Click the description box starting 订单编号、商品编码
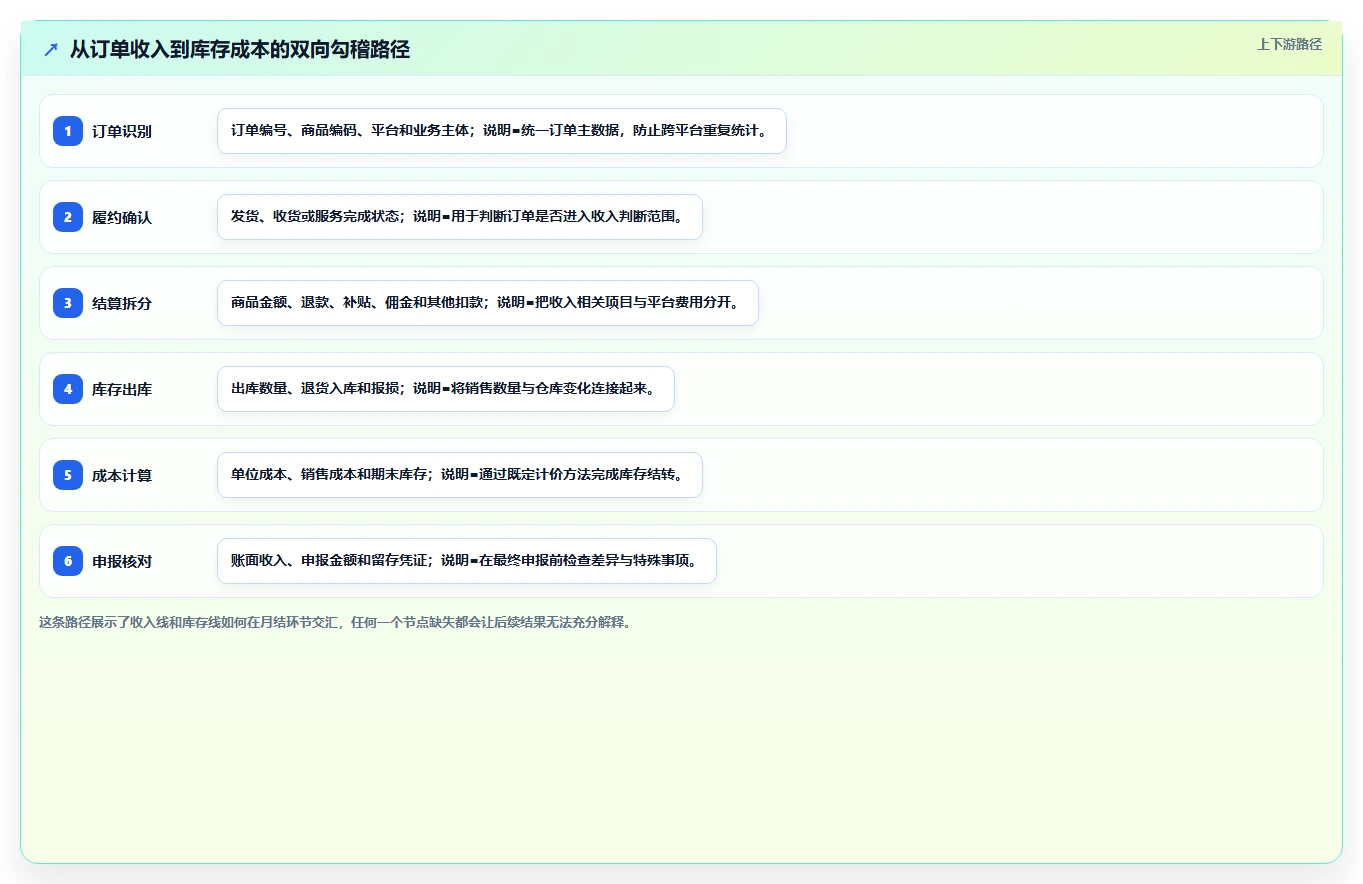This screenshot has width=1363, height=884. coord(502,131)
